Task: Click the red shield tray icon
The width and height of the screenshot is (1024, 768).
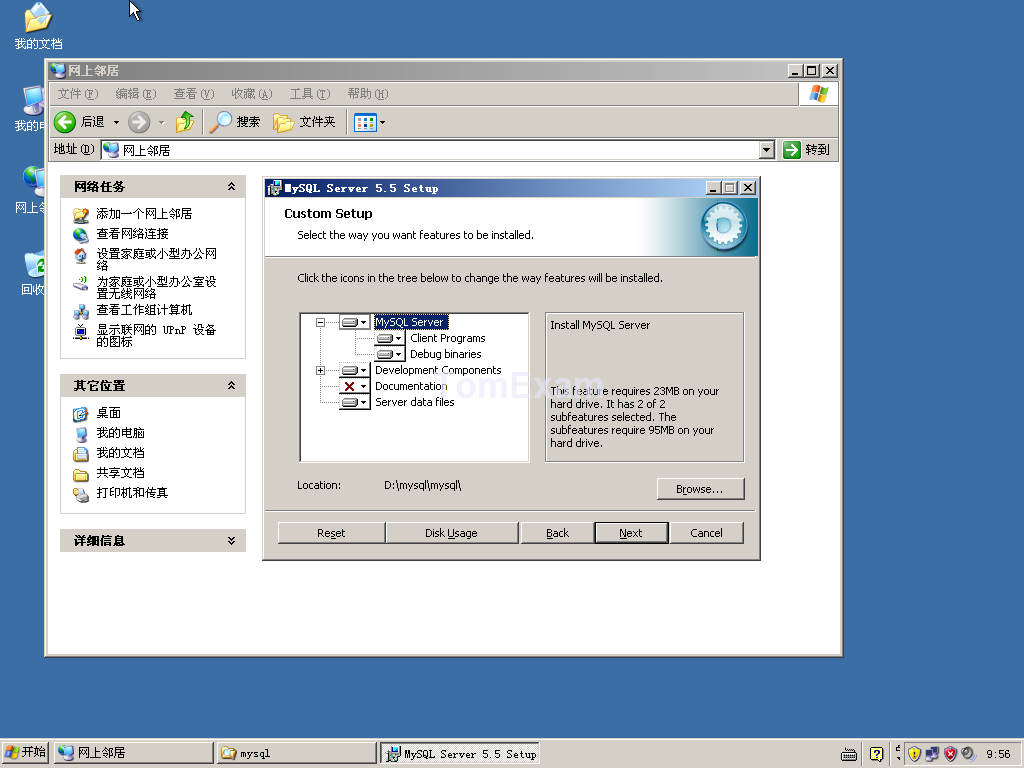Action: (x=950, y=754)
